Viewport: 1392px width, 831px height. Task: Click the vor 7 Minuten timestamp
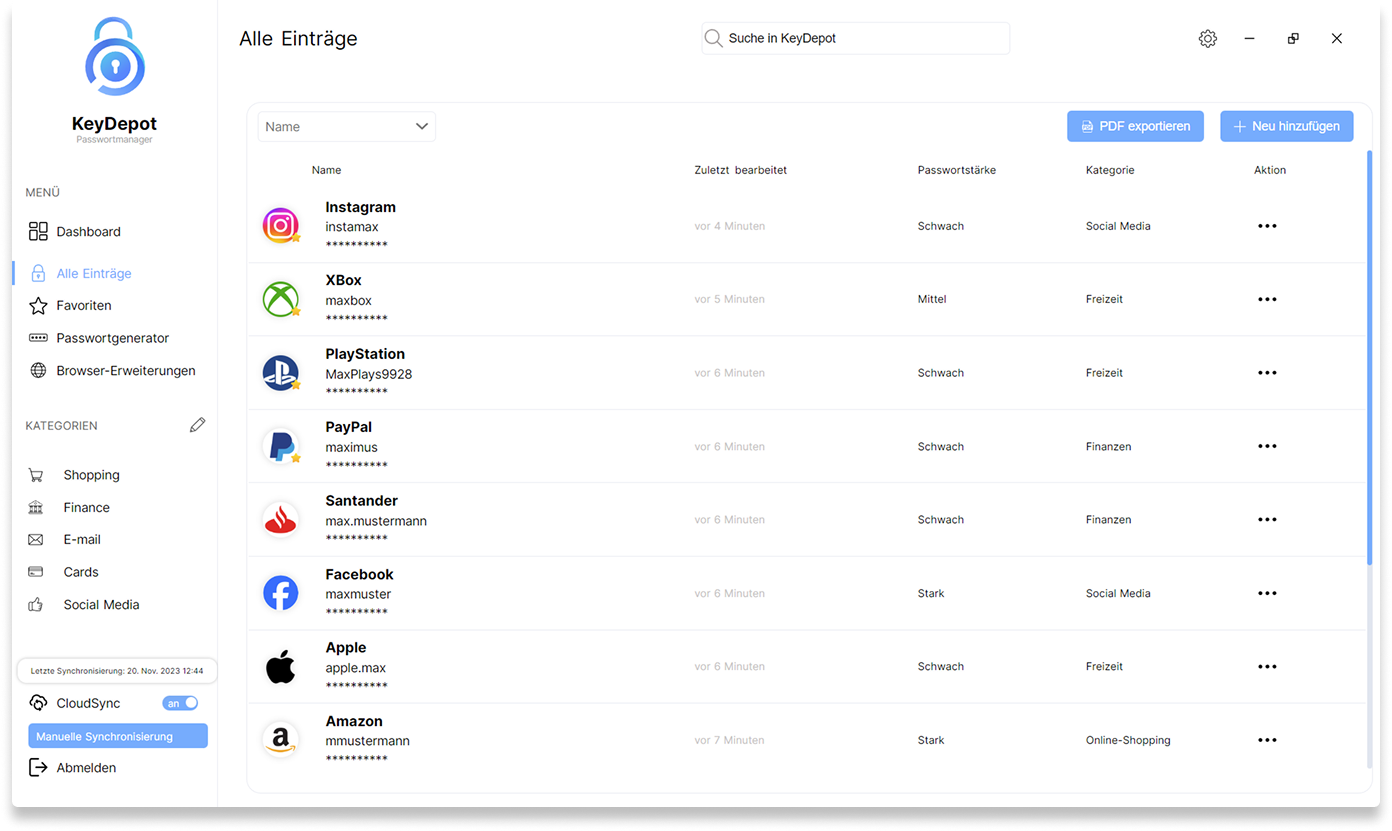[730, 740]
